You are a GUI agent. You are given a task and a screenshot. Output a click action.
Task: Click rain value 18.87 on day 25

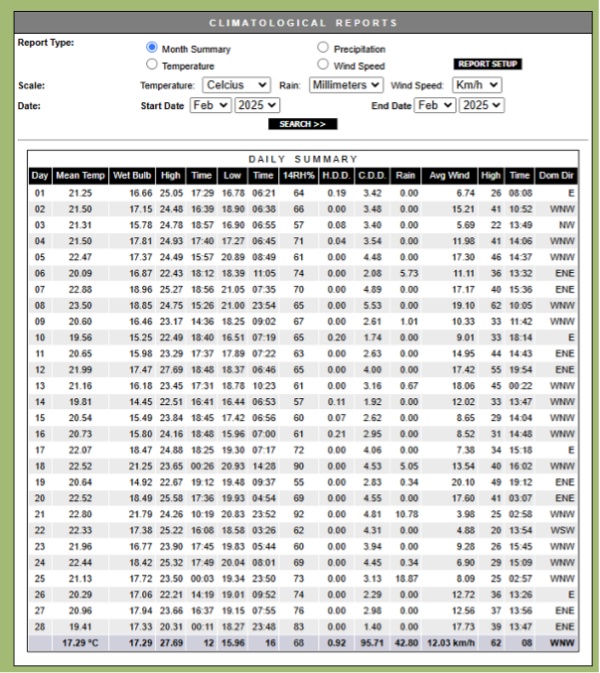coord(406,579)
